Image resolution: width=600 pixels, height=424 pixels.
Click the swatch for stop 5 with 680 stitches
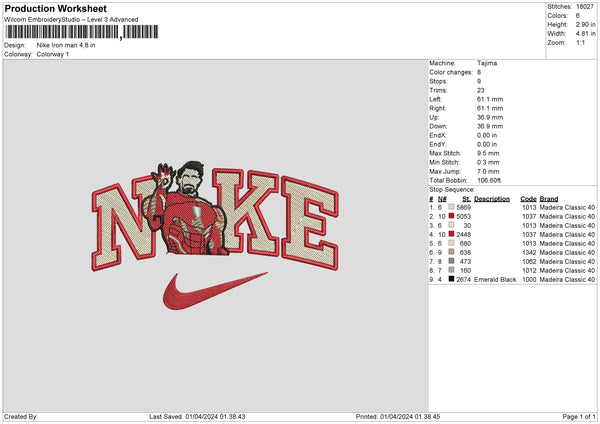click(x=452, y=243)
